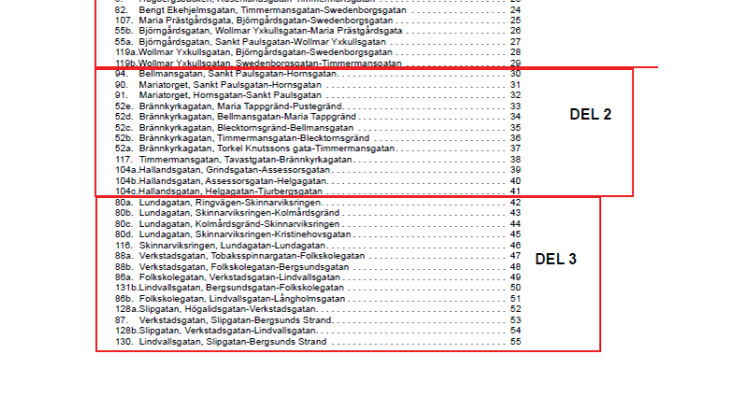The width and height of the screenshot is (746, 419).
Task: Click row 86a Folkskolegatan, Verkstadsgatan-Lindvallsgatan
Action: tap(318, 277)
